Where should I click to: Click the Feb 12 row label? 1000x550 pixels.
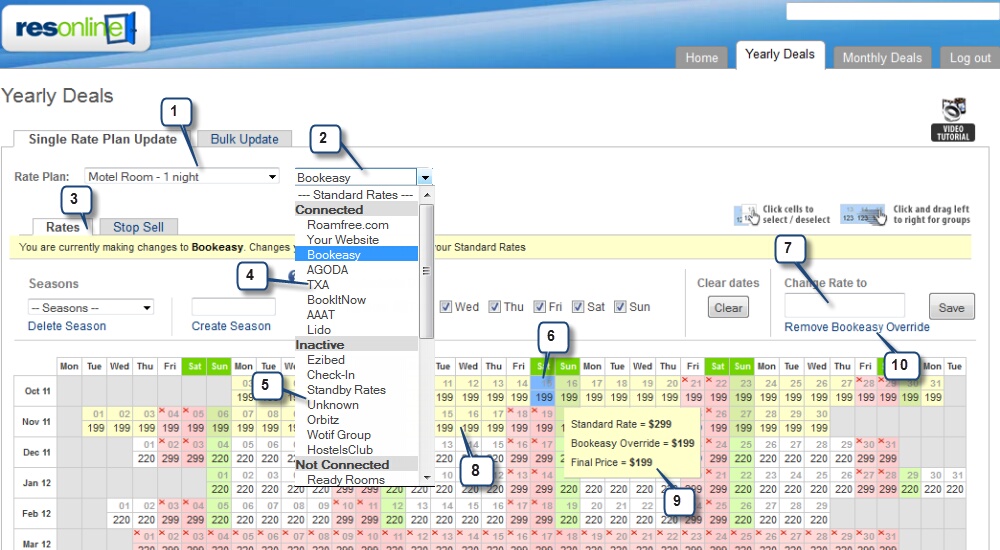(x=37, y=514)
